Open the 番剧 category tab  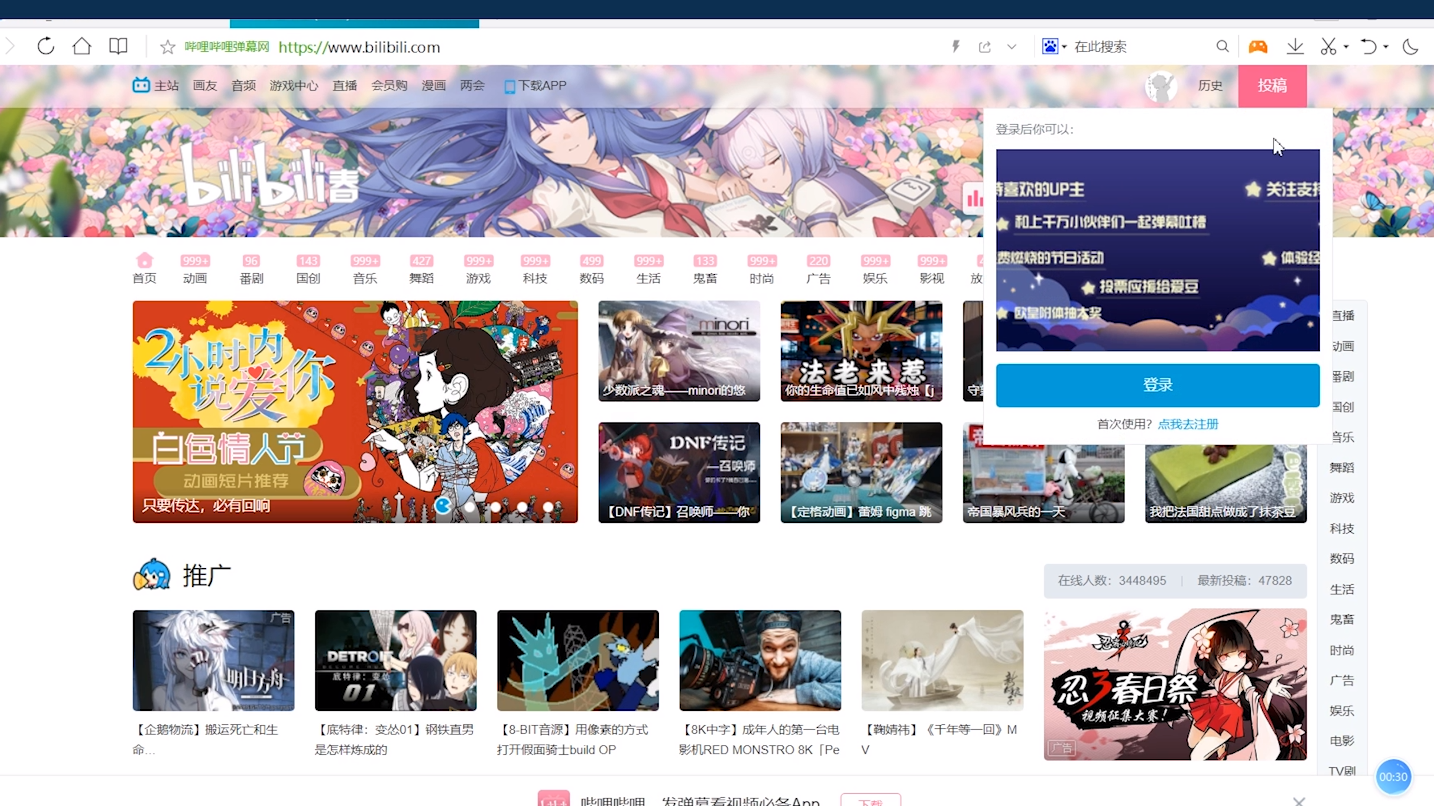point(251,269)
